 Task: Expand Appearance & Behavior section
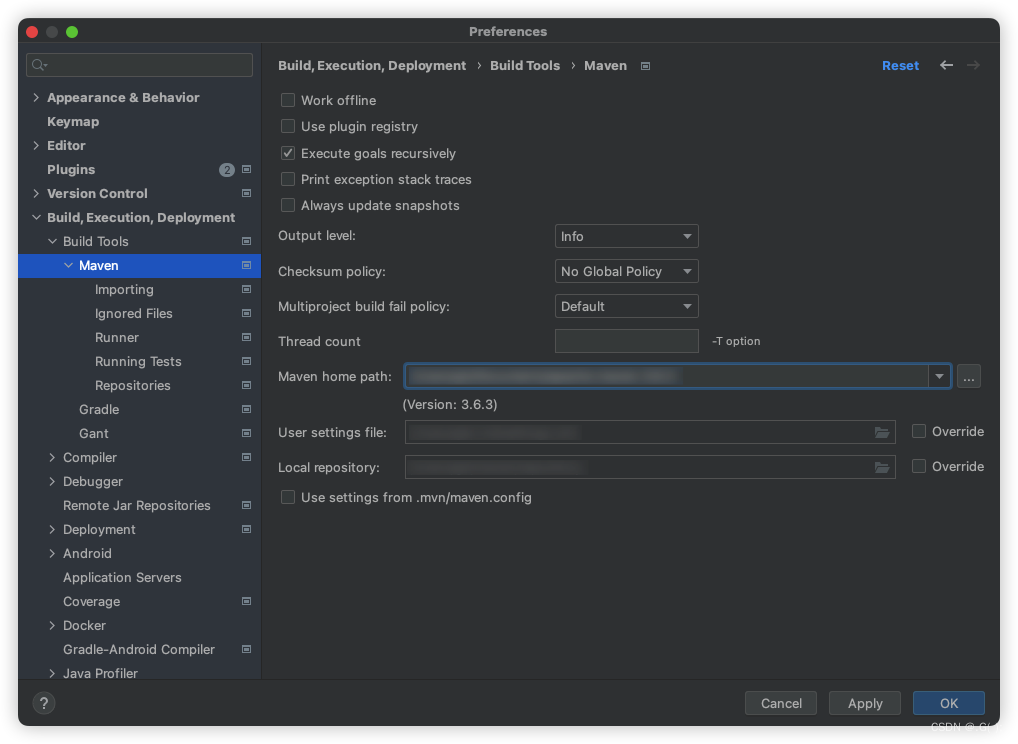[36, 97]
